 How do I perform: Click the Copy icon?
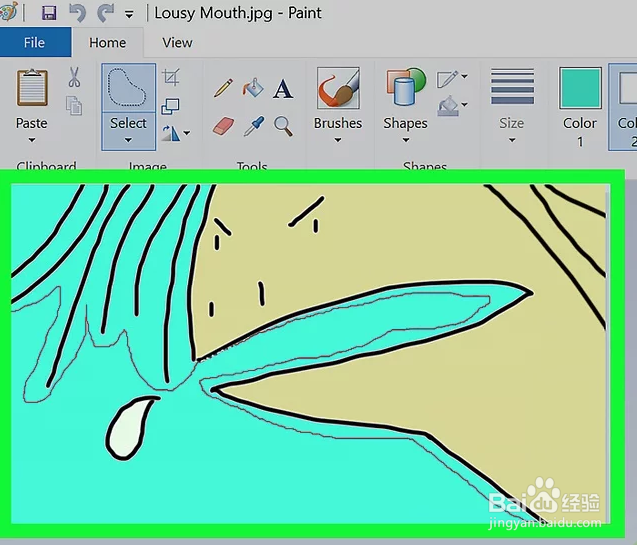[x=74, y=106]
